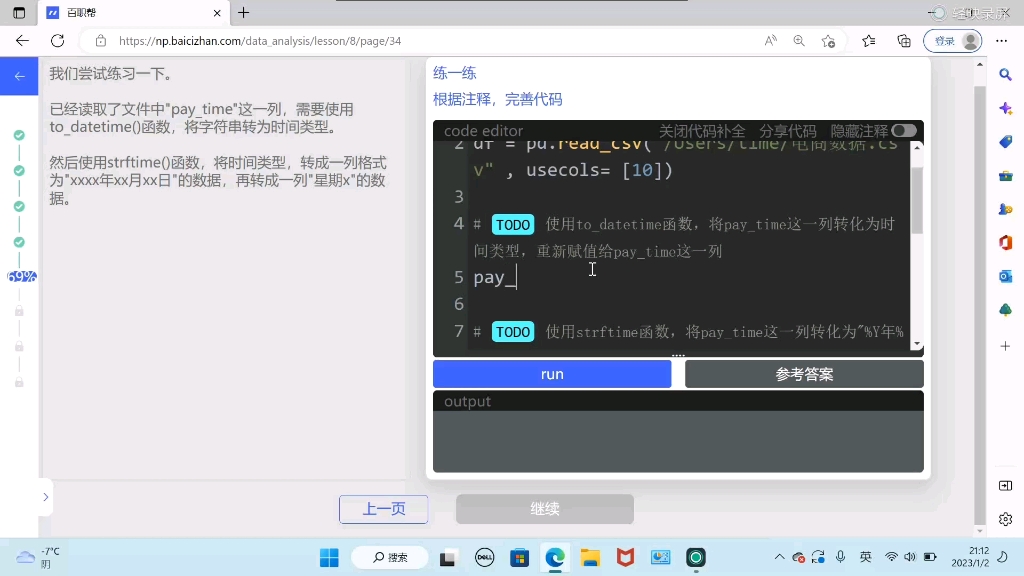Open search in the Edge sidebar
Screen dimensions: 1024x576
point(1005,75)
